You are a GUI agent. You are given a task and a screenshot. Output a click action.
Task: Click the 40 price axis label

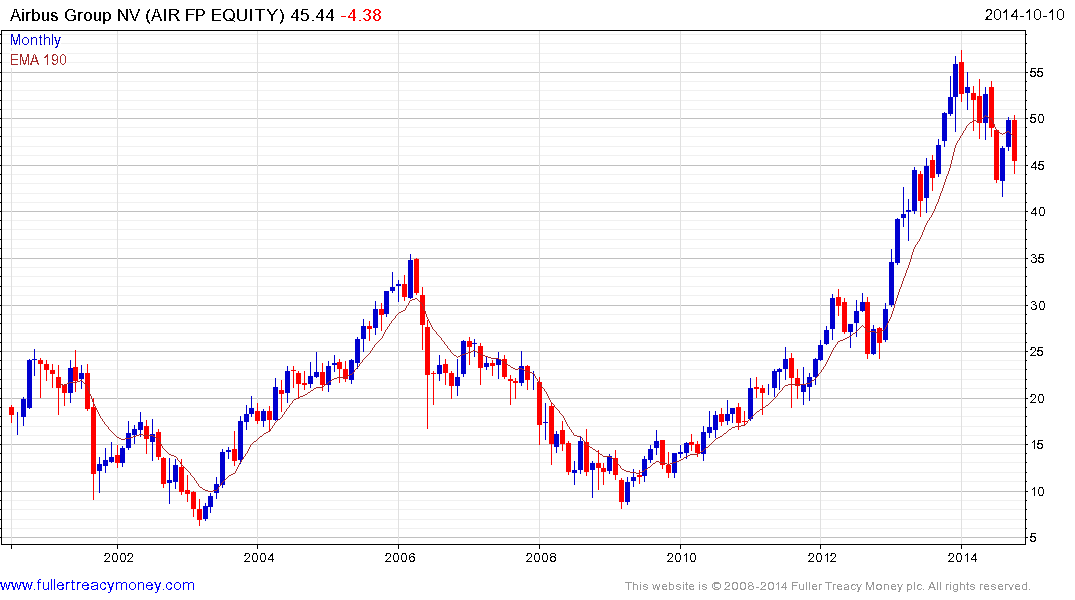coord(1037,212)
